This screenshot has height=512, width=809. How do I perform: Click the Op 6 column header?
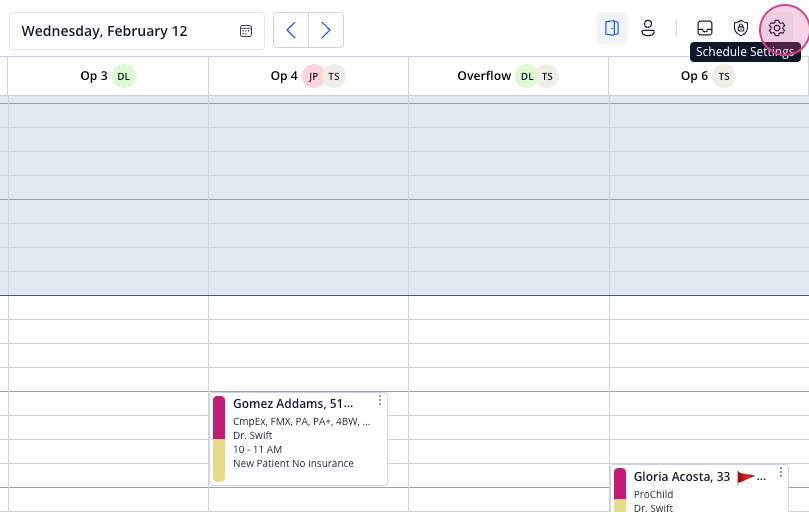click(x=708, y=76)
